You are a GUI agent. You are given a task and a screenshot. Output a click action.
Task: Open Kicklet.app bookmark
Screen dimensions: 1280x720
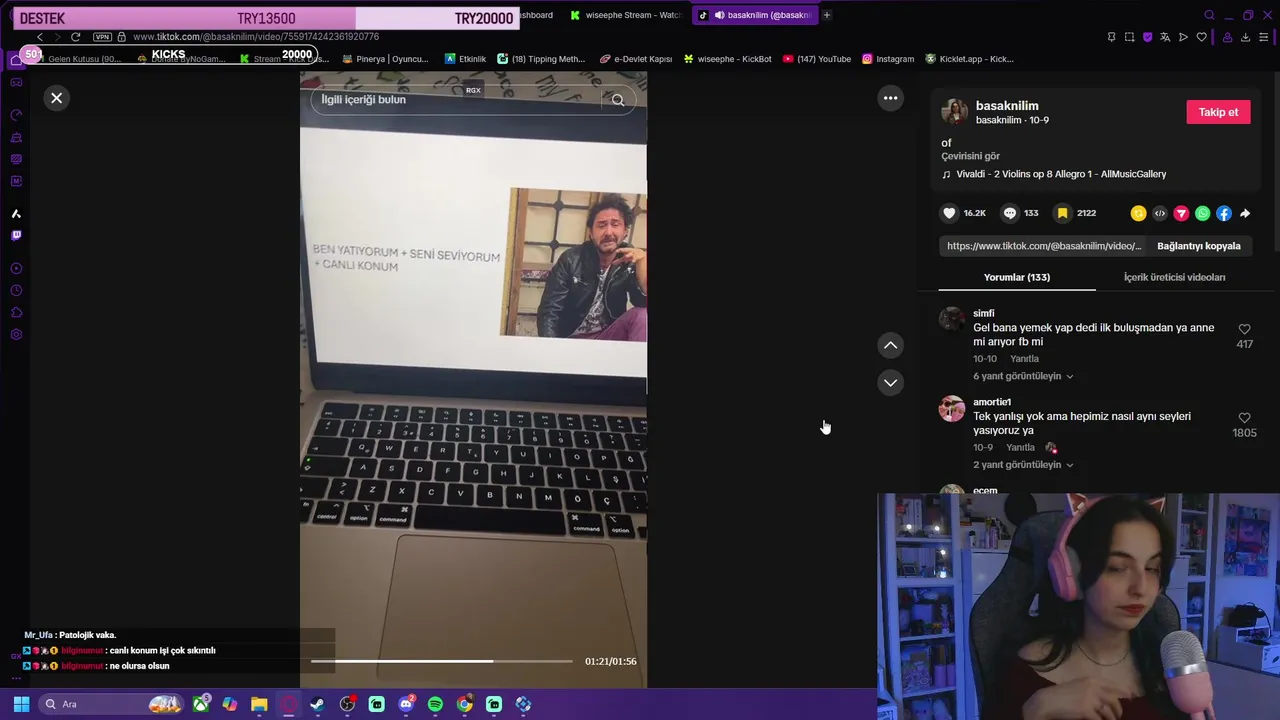(969, 59)
